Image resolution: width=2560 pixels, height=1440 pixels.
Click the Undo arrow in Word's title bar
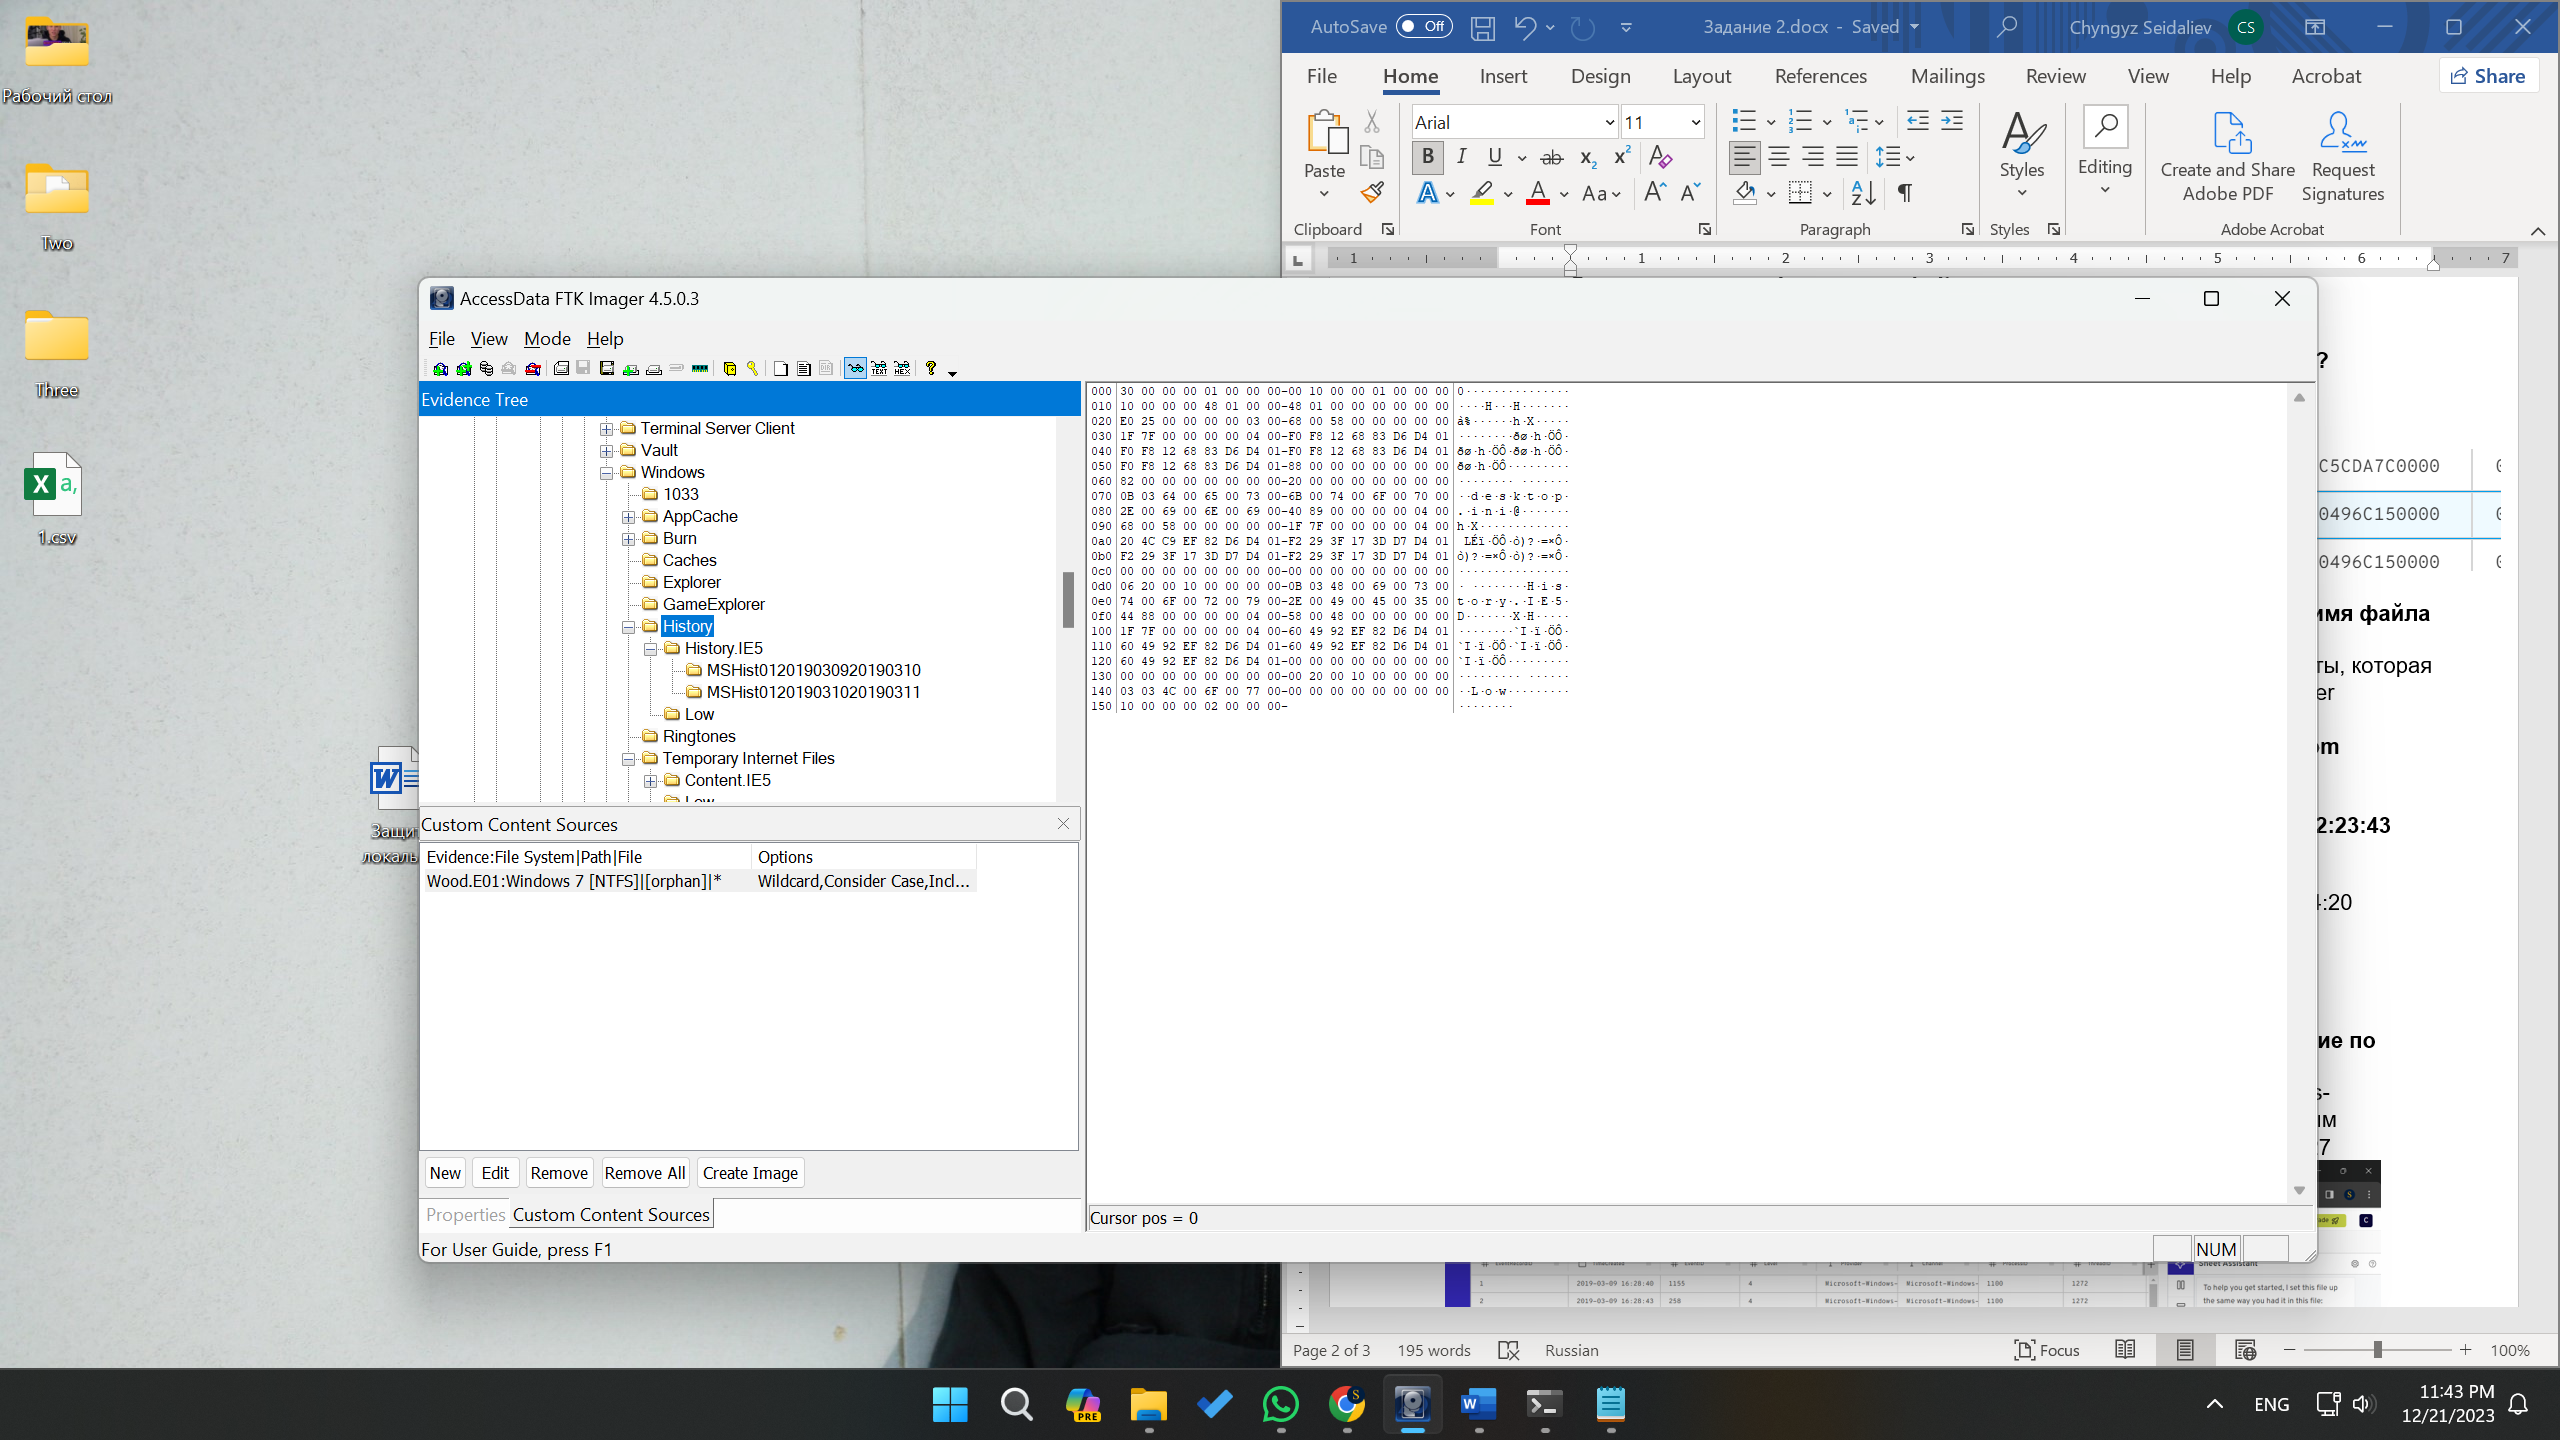(x=1525, y=27)
